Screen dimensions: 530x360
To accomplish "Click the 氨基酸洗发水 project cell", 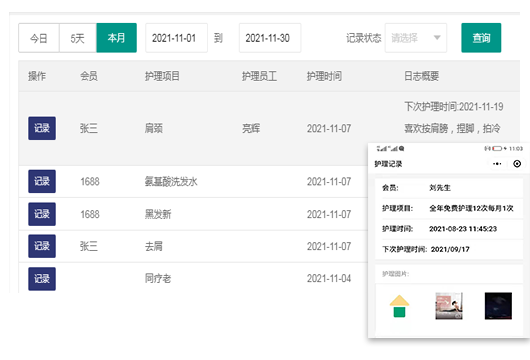I will pos(171,182).
